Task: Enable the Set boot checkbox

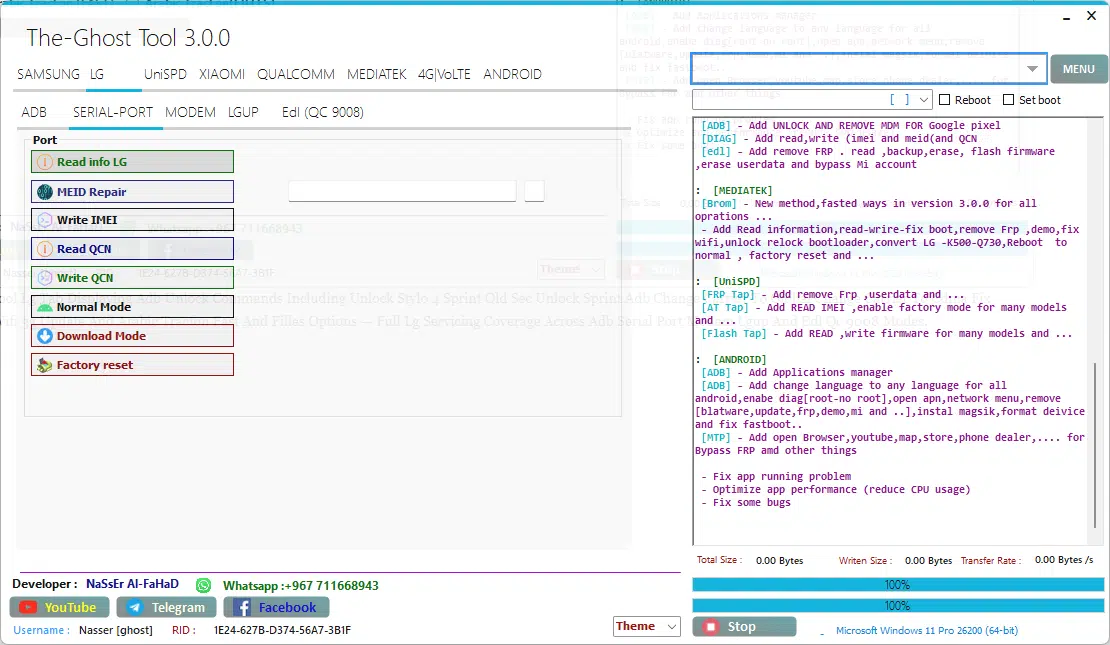Action: (x=1009, y=100)
